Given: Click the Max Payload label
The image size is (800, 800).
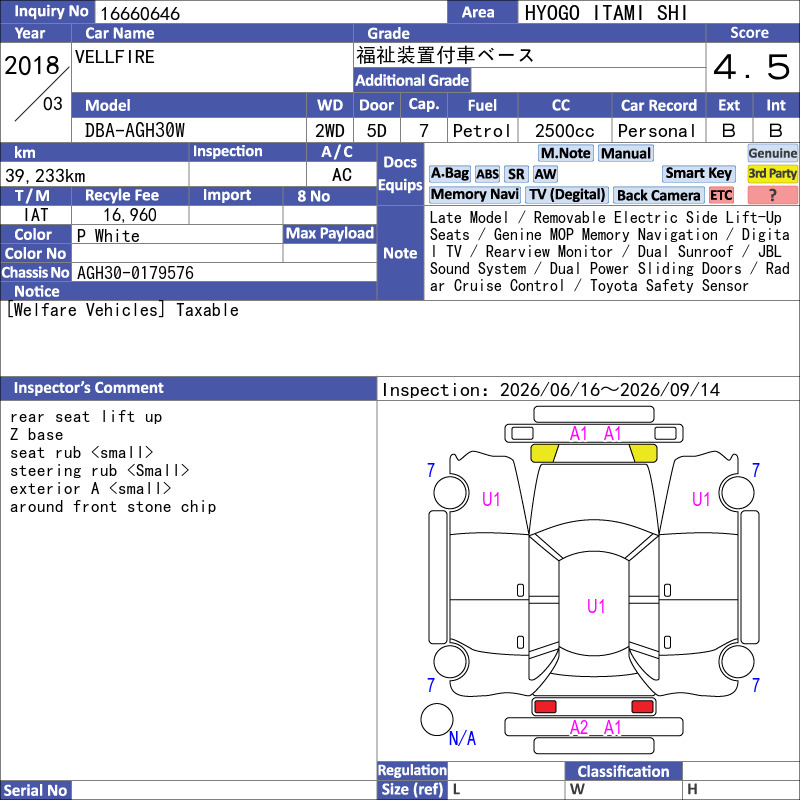Looking at the screenshot, I should pos(330,234).
